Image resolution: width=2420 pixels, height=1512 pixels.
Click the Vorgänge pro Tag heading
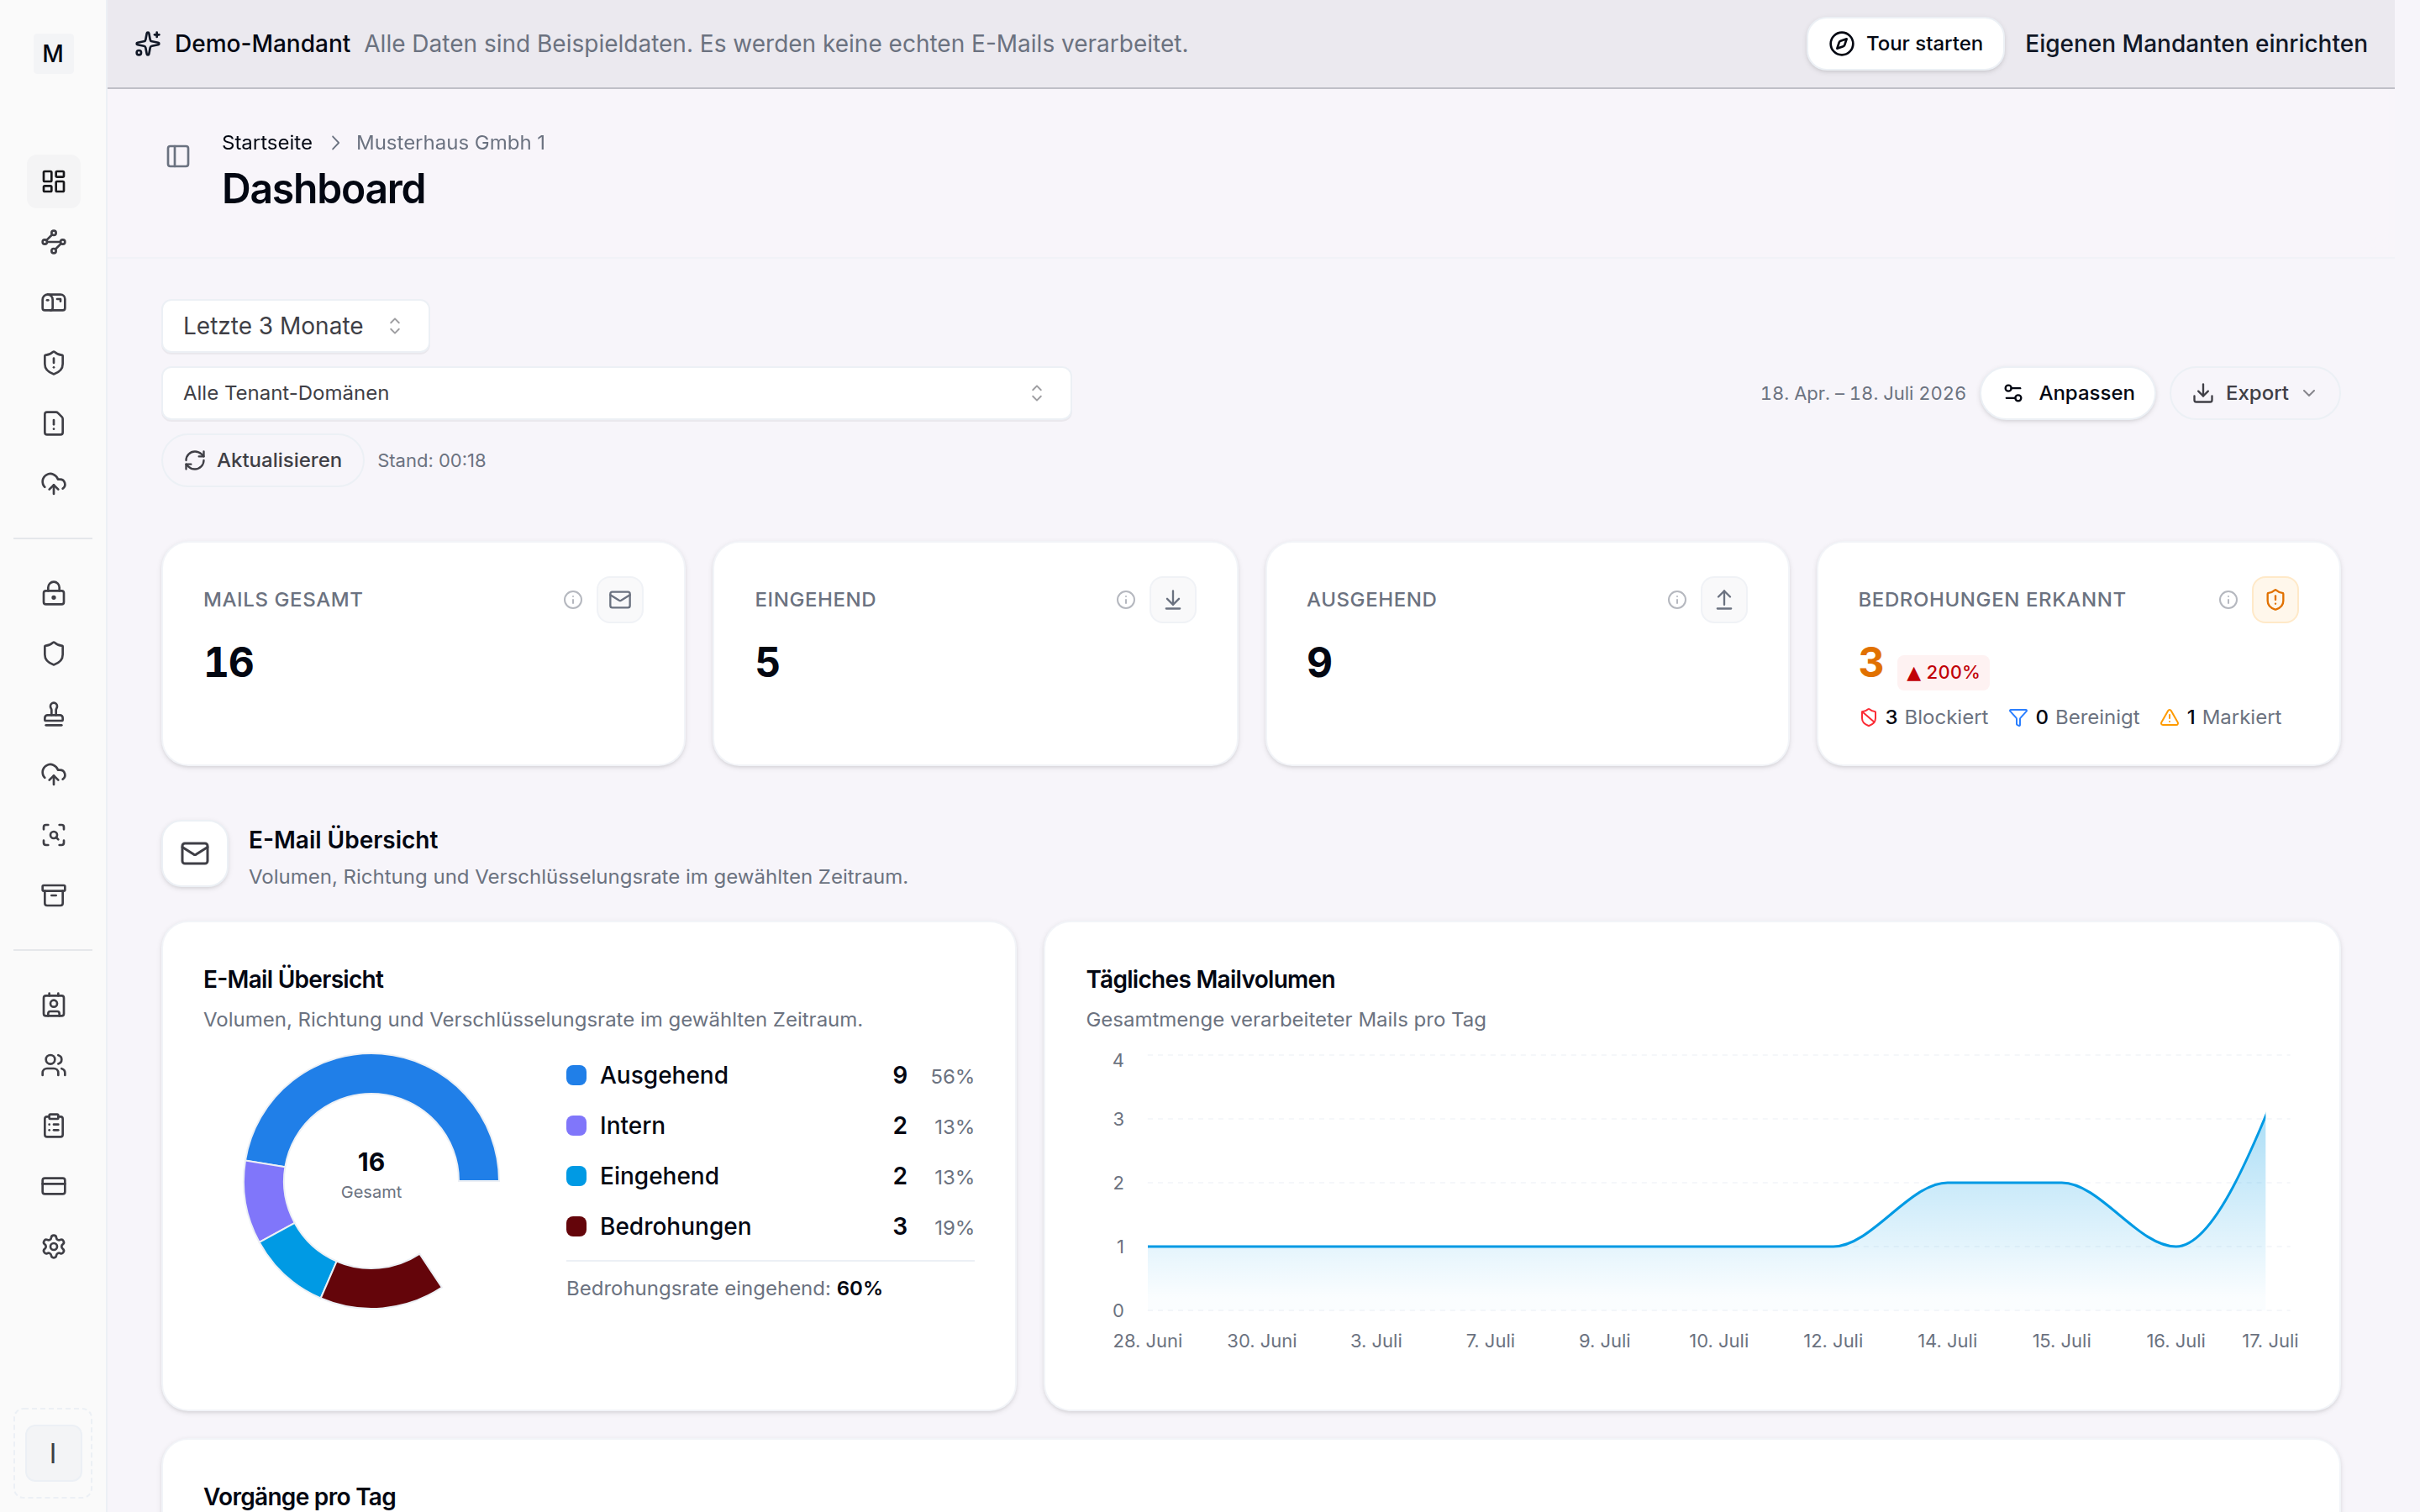(x=300, y=1496)
